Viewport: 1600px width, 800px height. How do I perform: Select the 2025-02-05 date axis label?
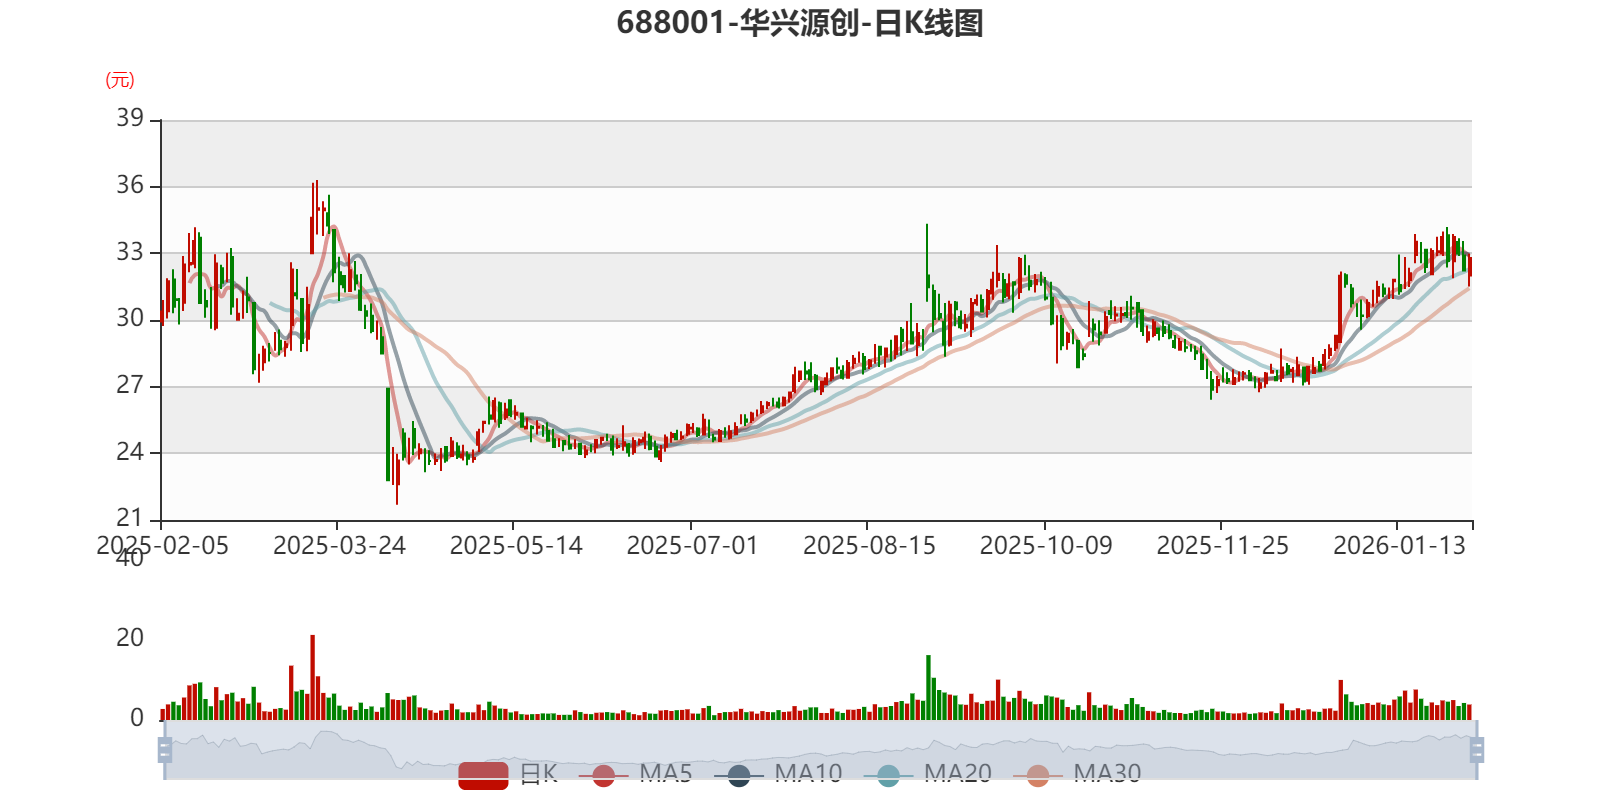(162, 546)
